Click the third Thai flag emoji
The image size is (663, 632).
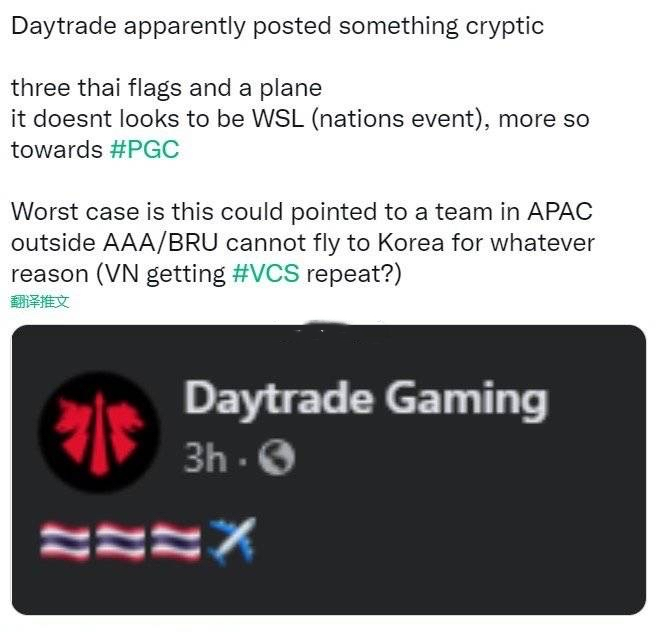176,542
